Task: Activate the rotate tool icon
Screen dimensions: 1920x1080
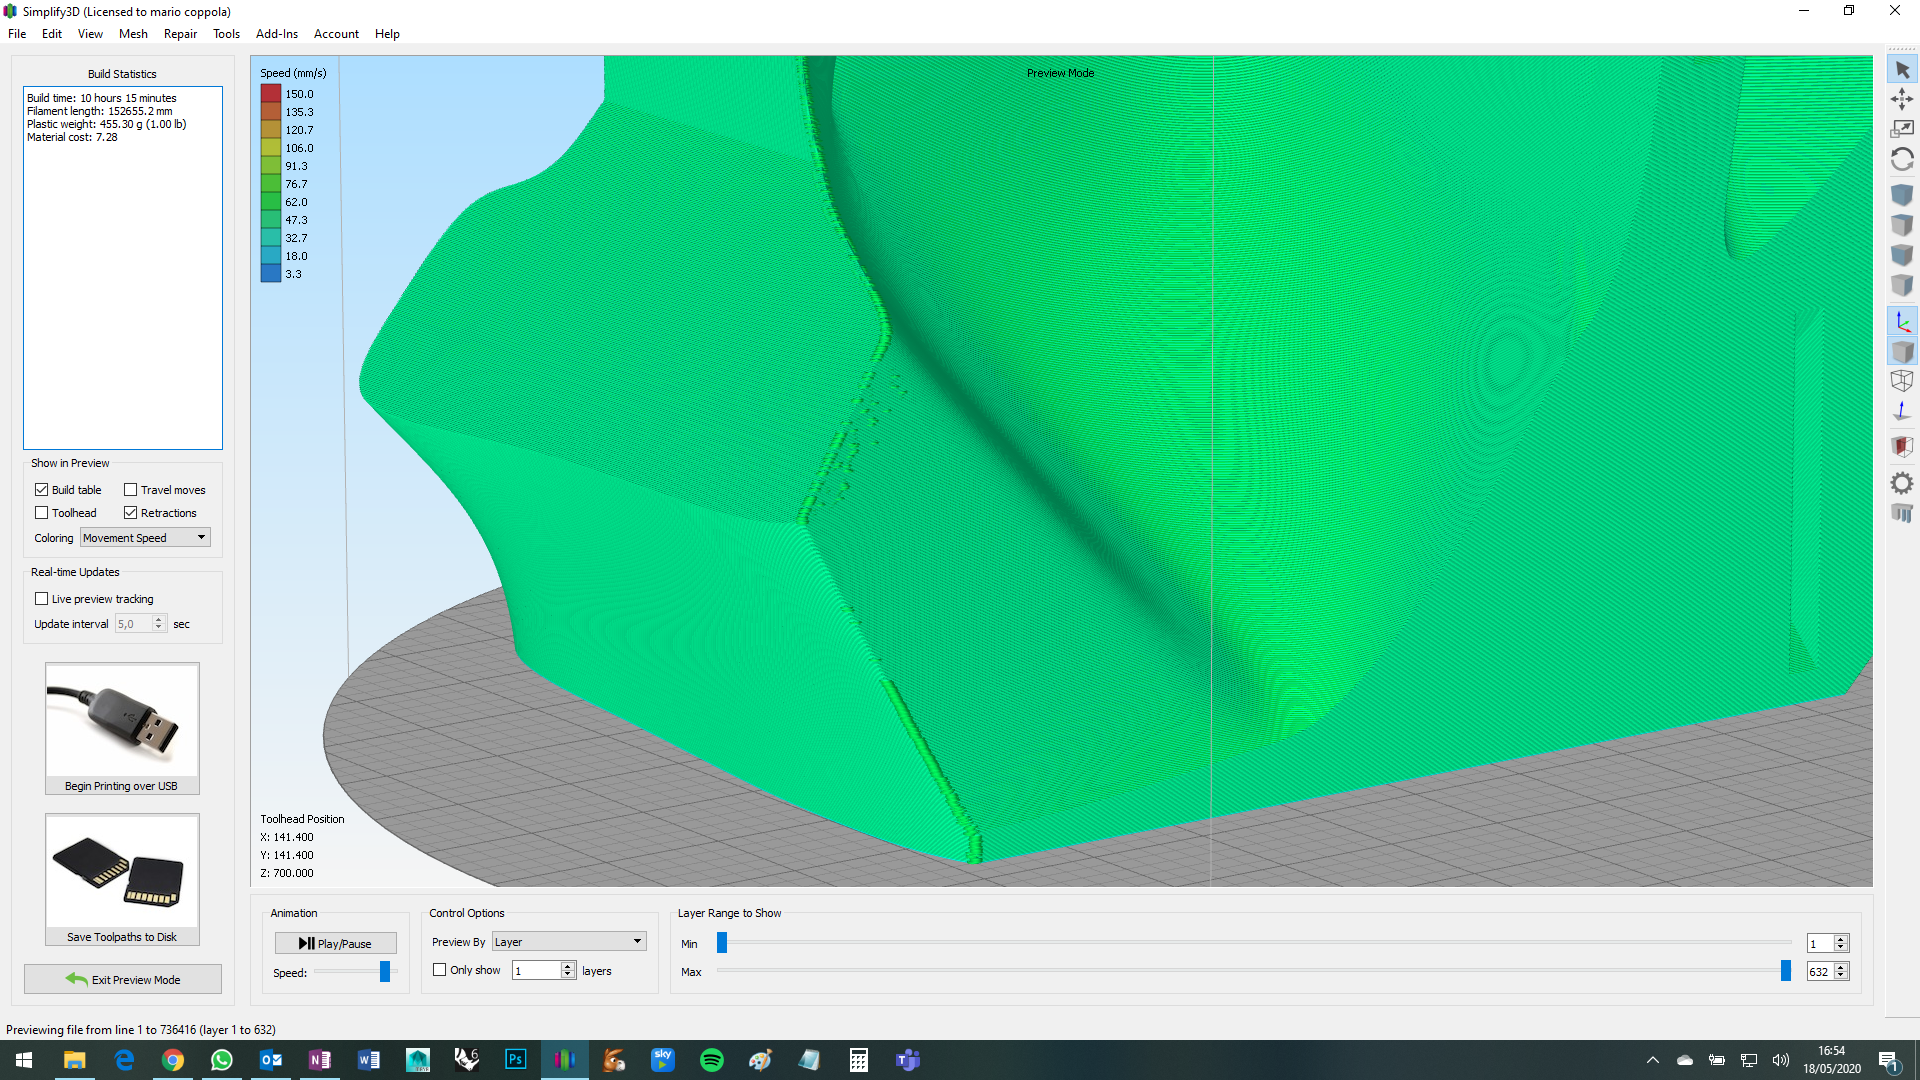Action: [1902, 159]
